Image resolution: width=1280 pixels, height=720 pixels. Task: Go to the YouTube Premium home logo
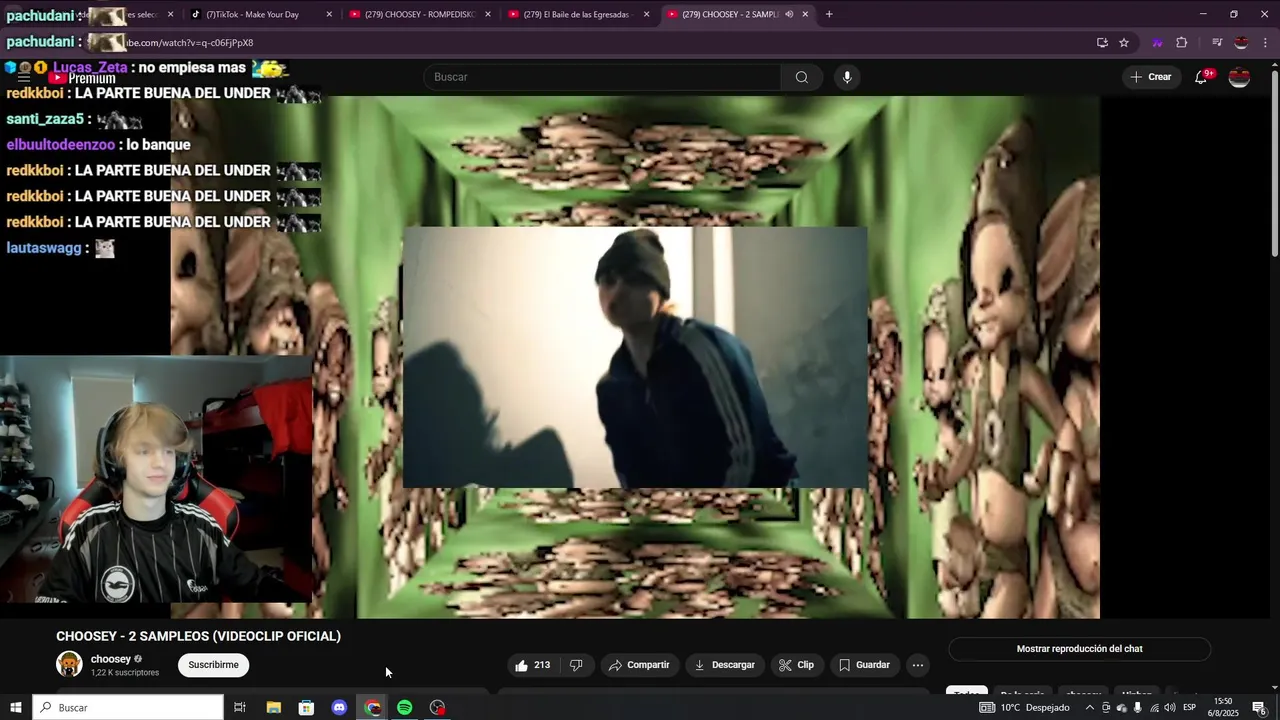tap(84, 78)
